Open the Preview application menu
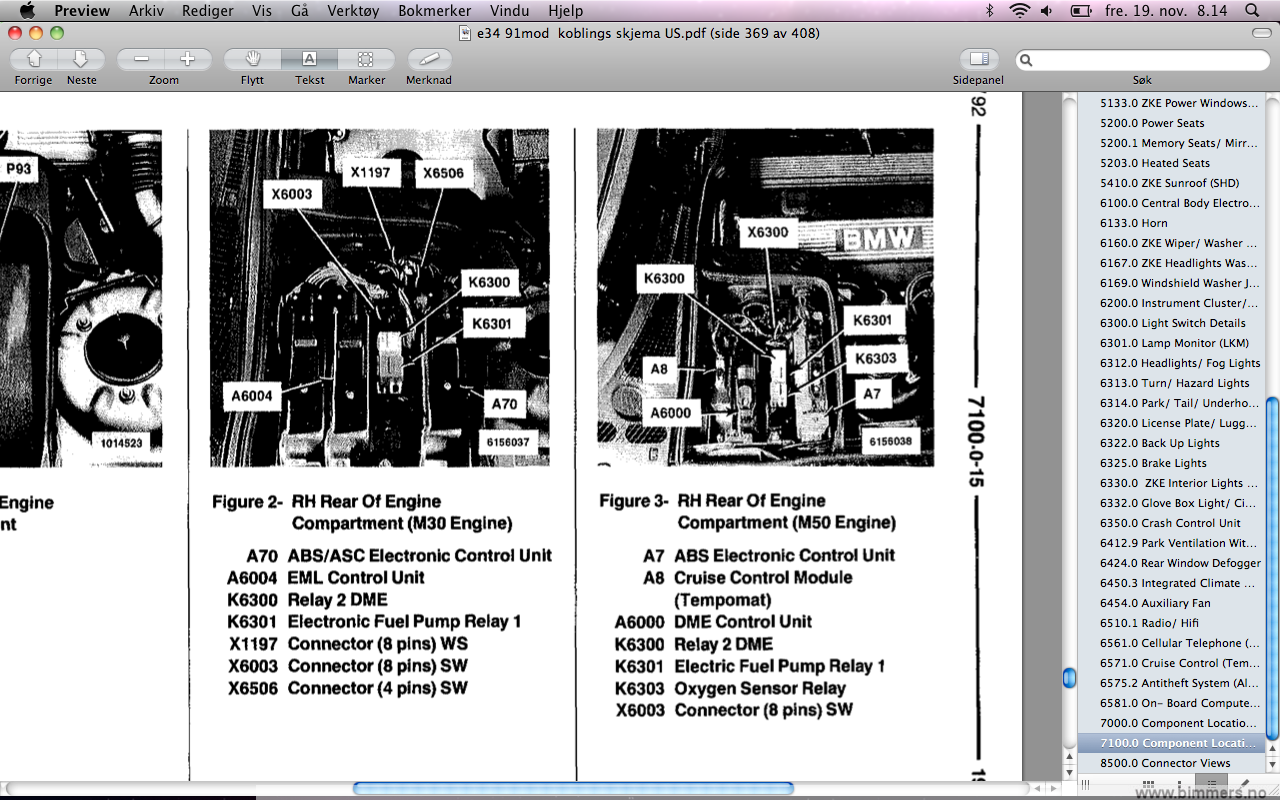 [82, 11]
